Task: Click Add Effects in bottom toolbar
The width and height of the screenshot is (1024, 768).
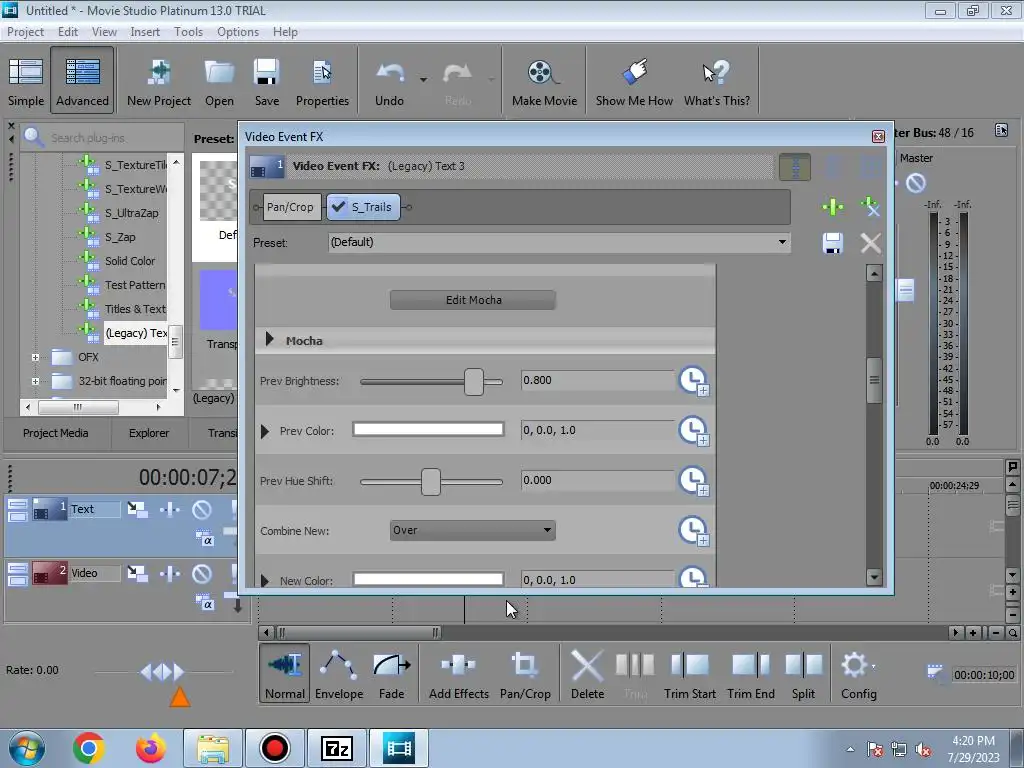Action: coord(458,674)
